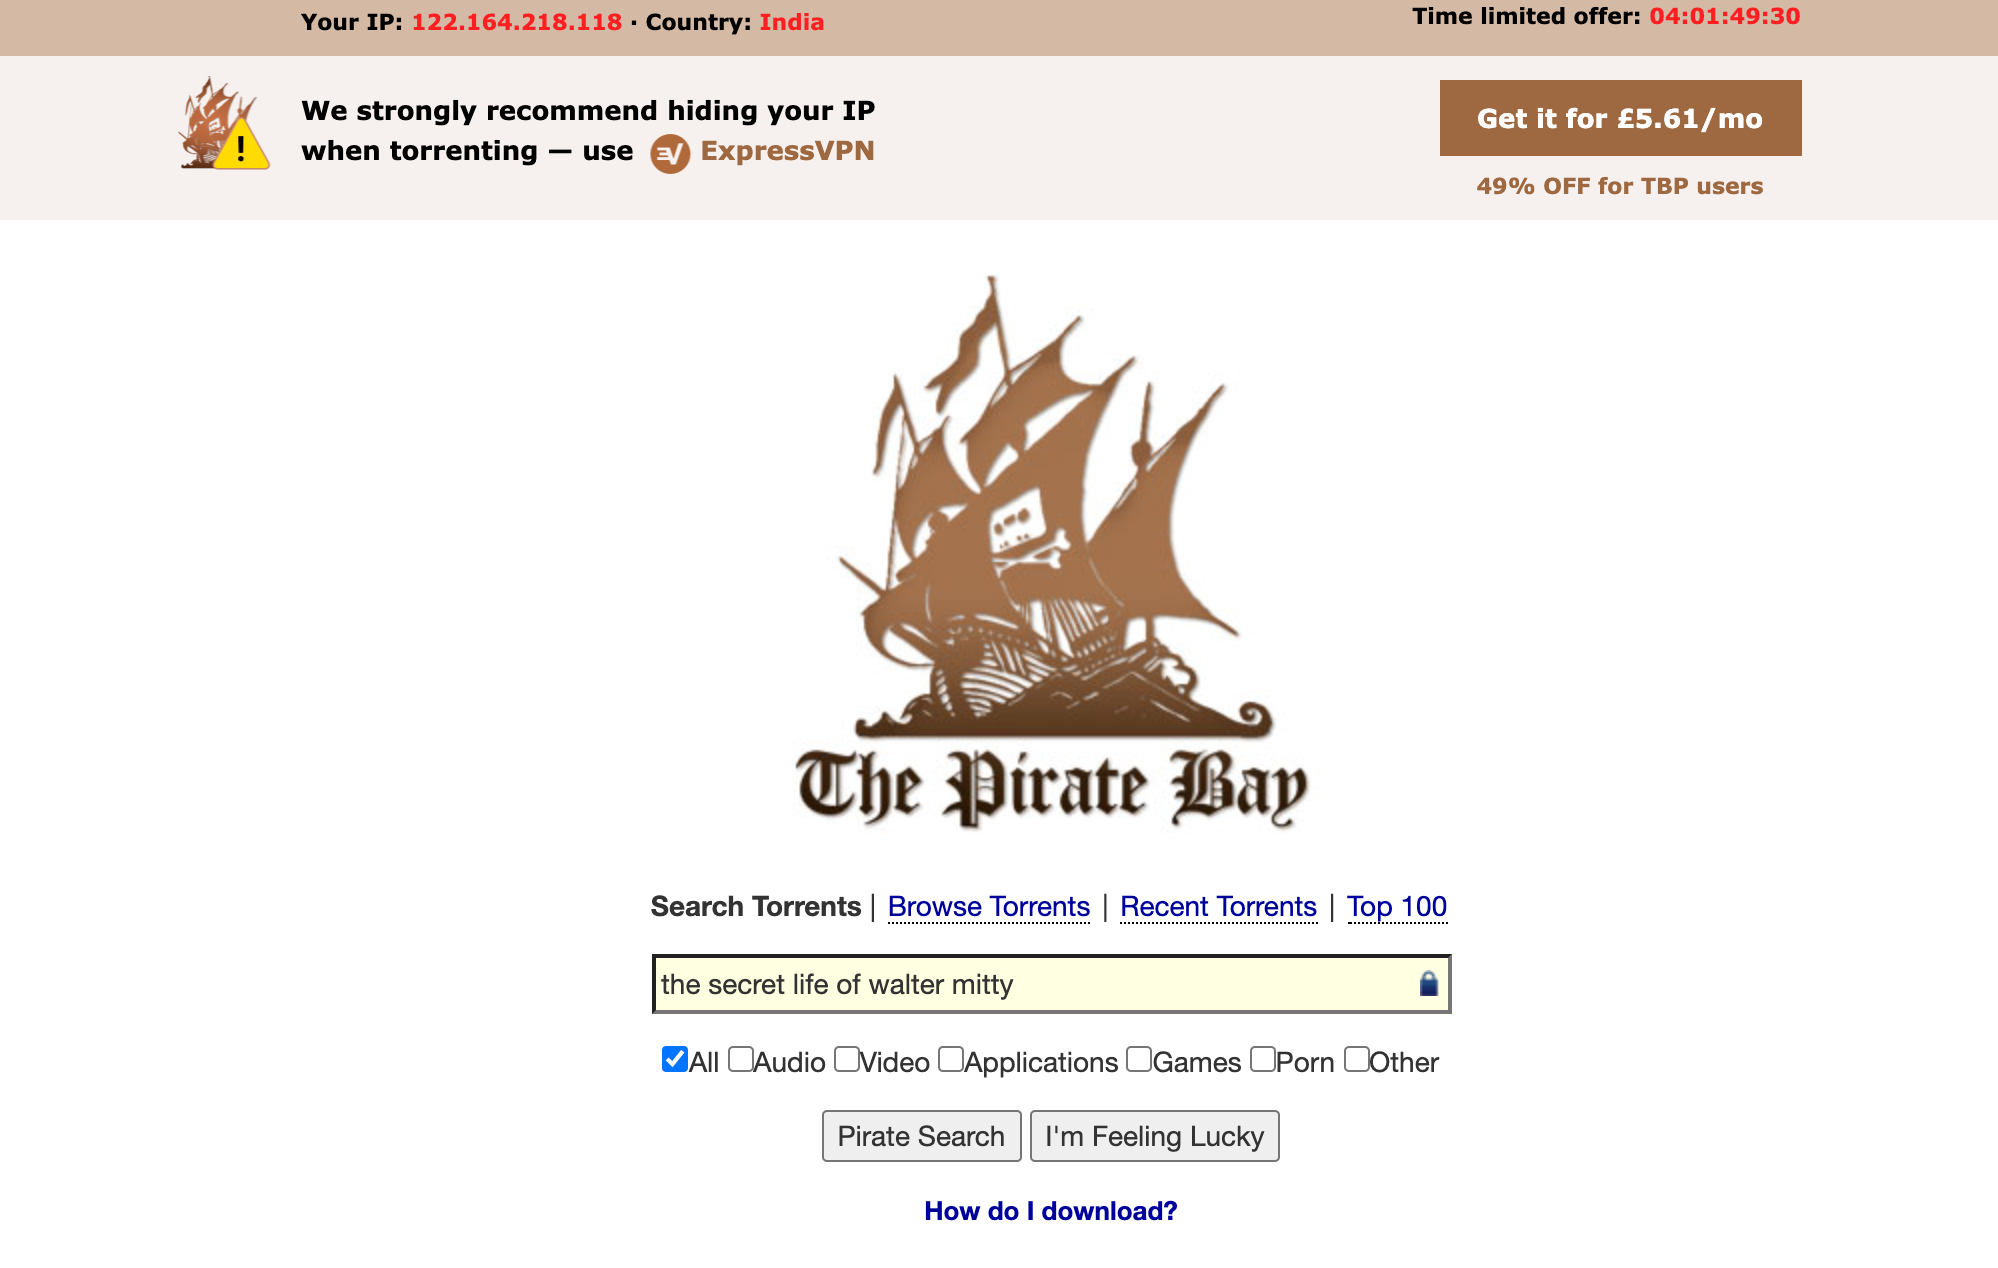The height and width of the screenshot is (1268, 1998).
Task: Click the Pirate Search button
Action: pos(921,1136)
